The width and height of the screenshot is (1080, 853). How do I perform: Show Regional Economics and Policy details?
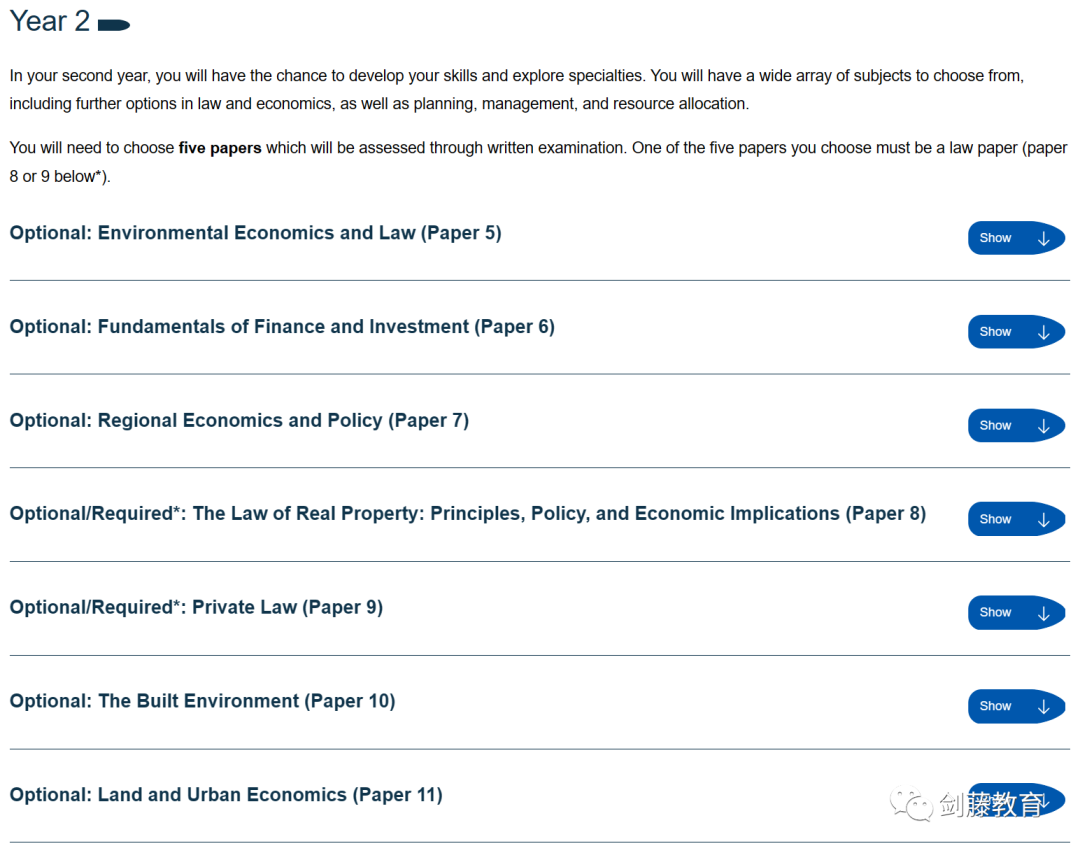tap(1016, 425)
